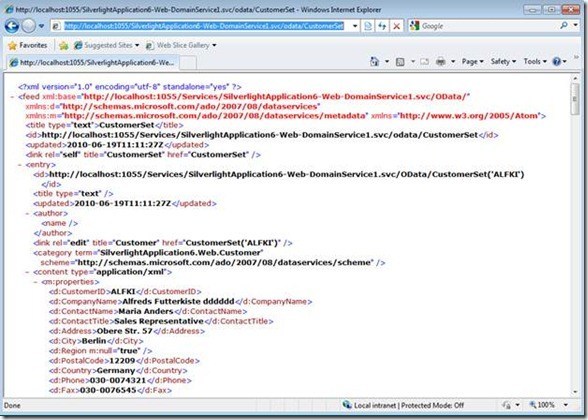The width and height of the screenshot is (588, 420).
Task: Click the toolbar overflow chevron
Action: tap(576, 57)
